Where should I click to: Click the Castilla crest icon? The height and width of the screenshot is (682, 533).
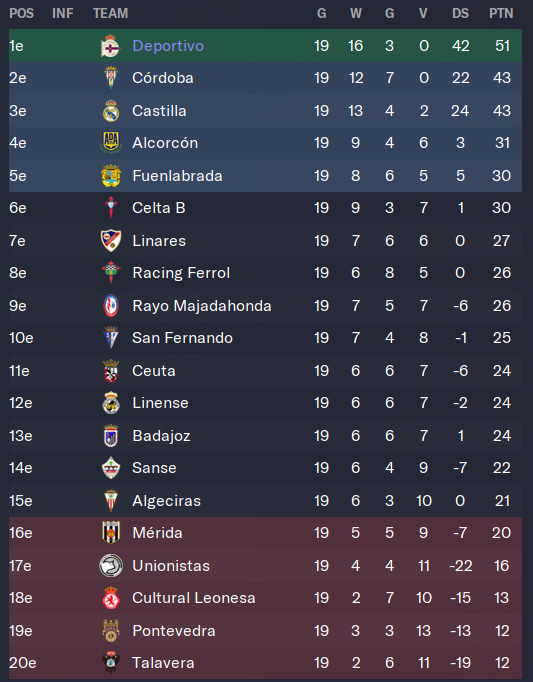click(111, 110)
